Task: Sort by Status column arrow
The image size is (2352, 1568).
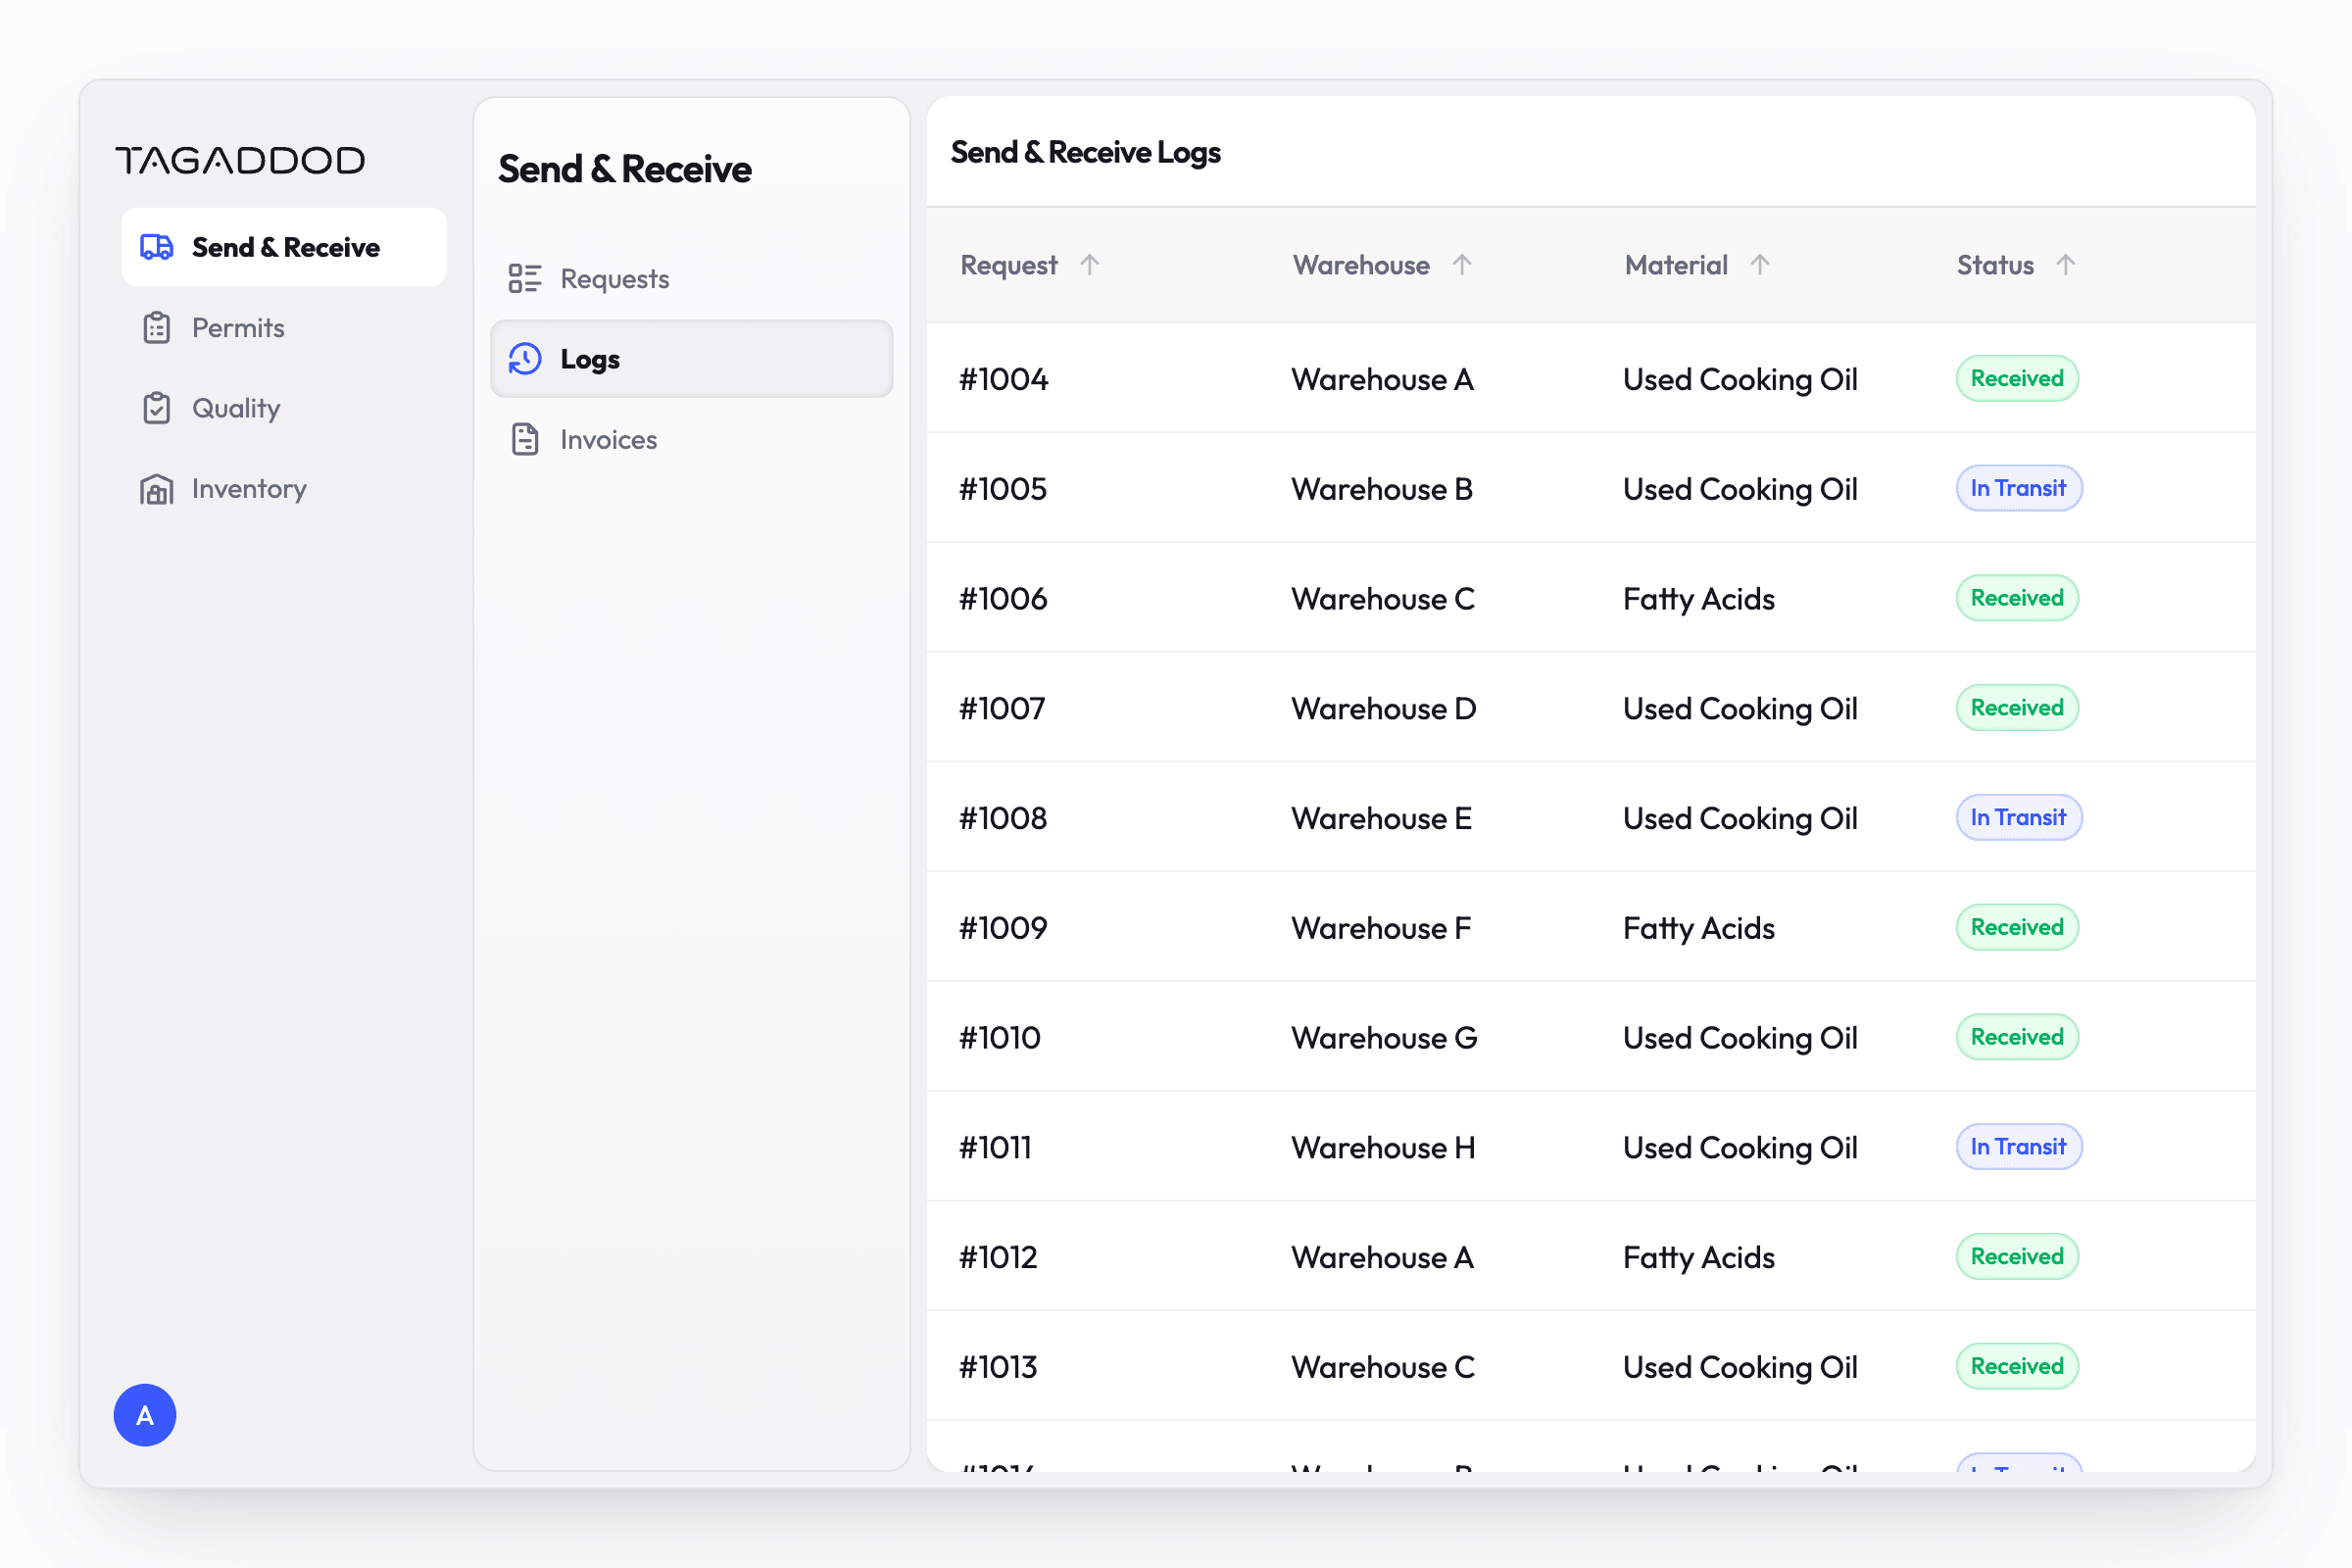Action: coord(2066,264)
